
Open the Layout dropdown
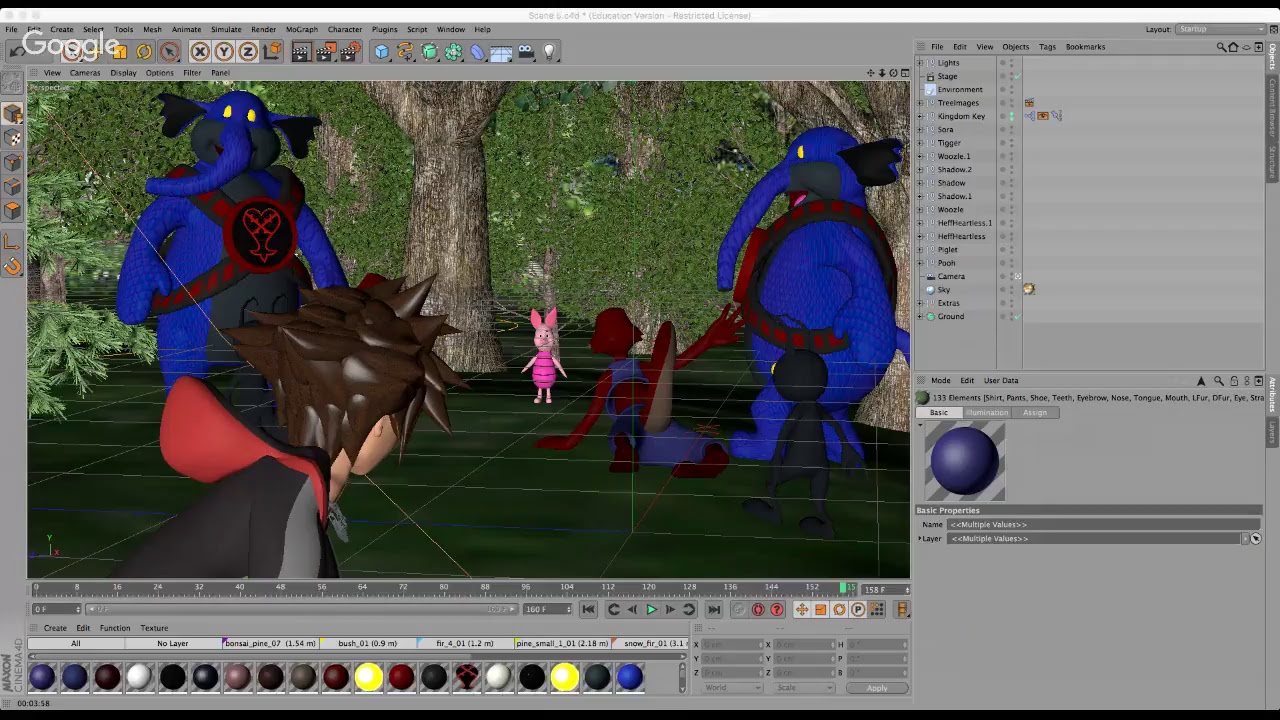1221,29
